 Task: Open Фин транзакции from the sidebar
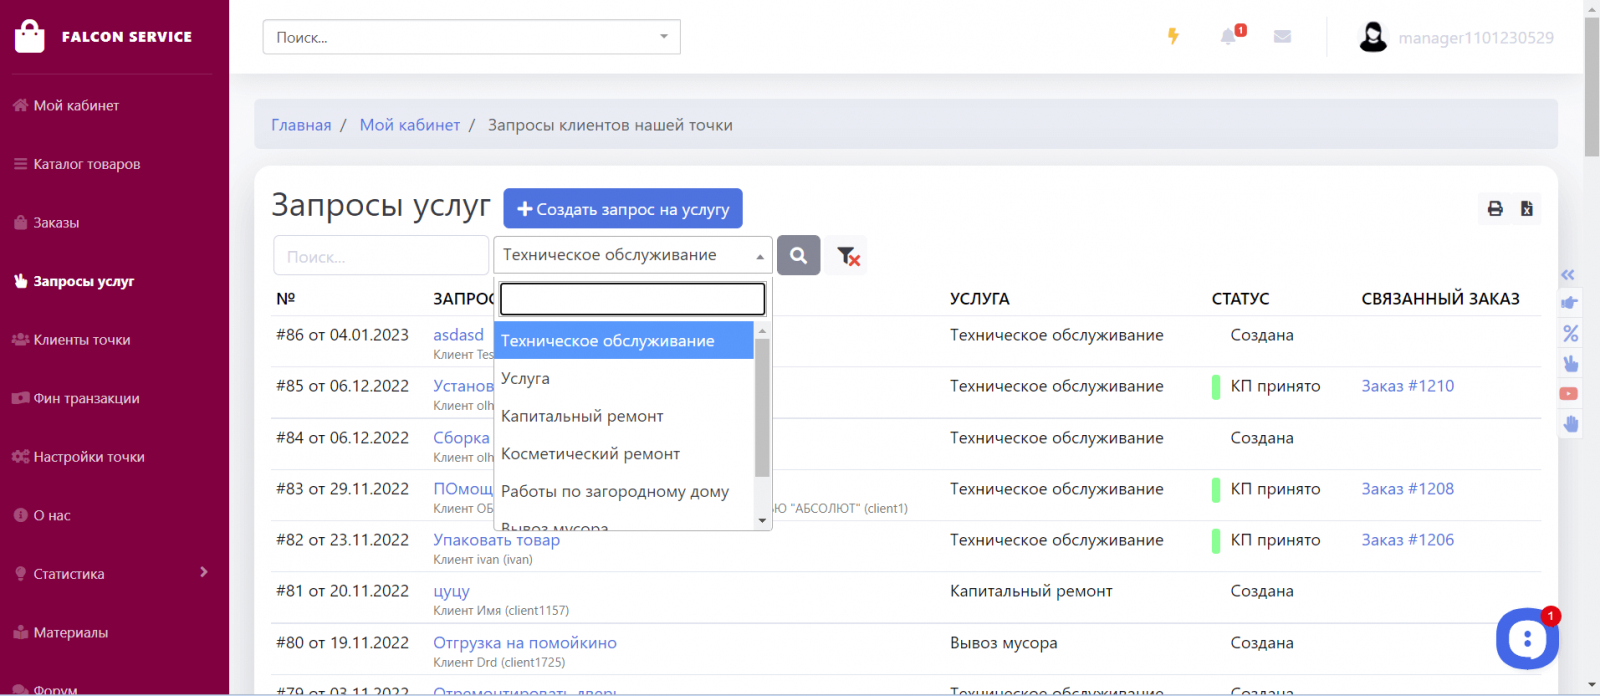pos(86,398)
